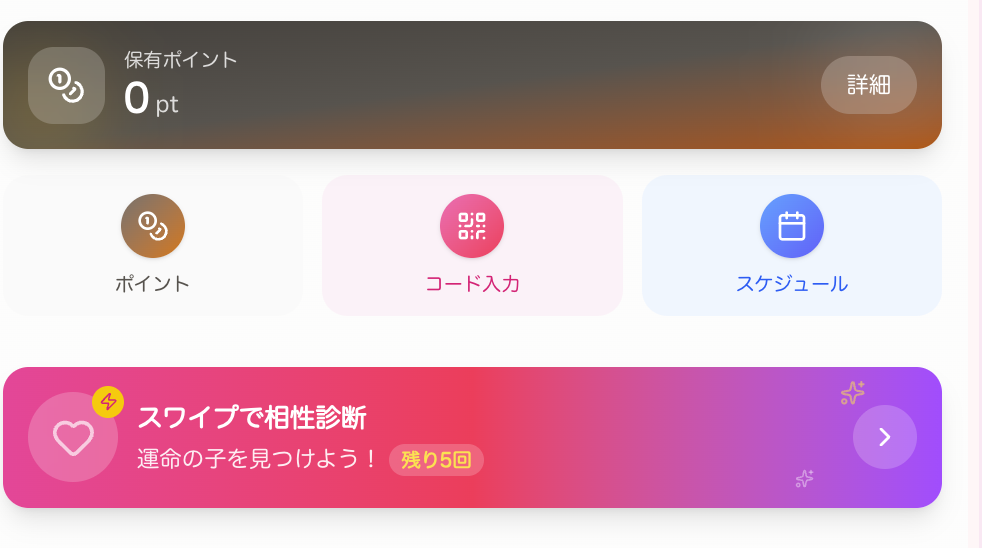Click the スワイプで相性診断 banner title
Screen dimensions: 982x548
251,417
